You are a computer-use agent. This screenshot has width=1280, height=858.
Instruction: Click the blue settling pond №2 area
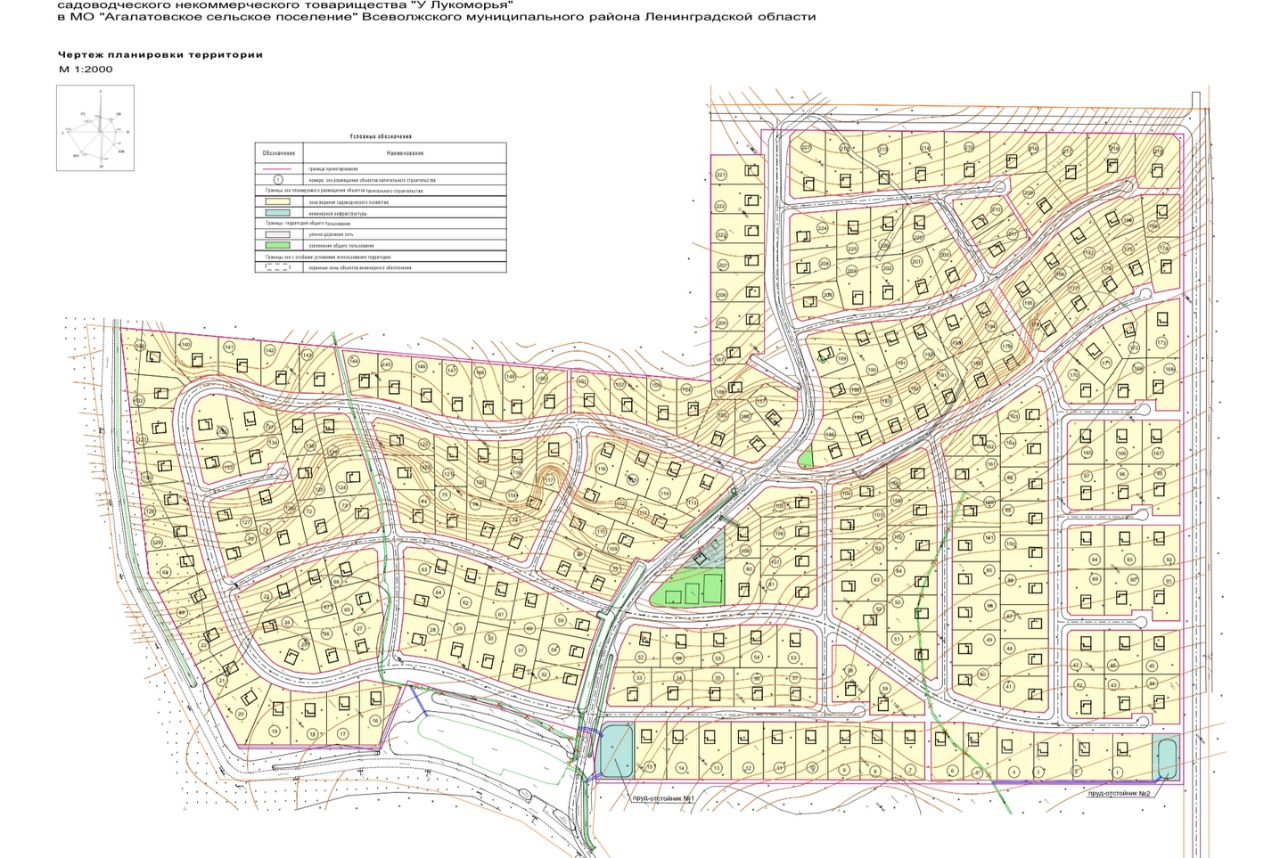coord(1167,759)
